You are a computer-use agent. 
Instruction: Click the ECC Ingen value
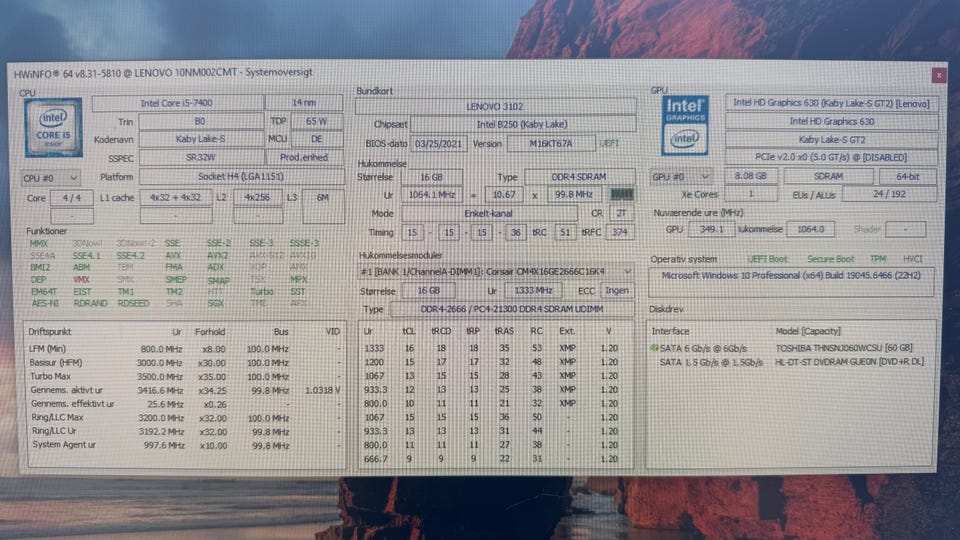coord(617,290)
